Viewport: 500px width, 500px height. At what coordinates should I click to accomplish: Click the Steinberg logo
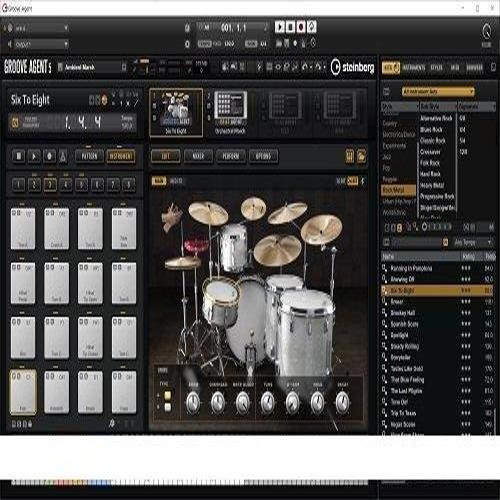click(353, 67)
